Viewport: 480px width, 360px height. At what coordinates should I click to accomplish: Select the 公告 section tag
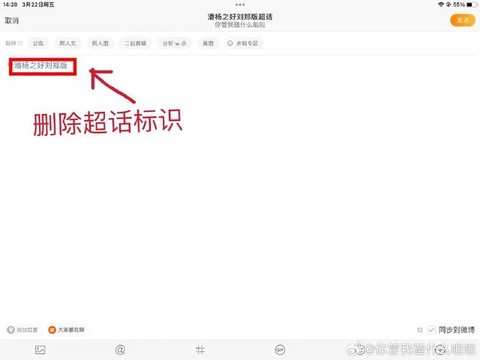pyautogui.click(x=38, y=43)
